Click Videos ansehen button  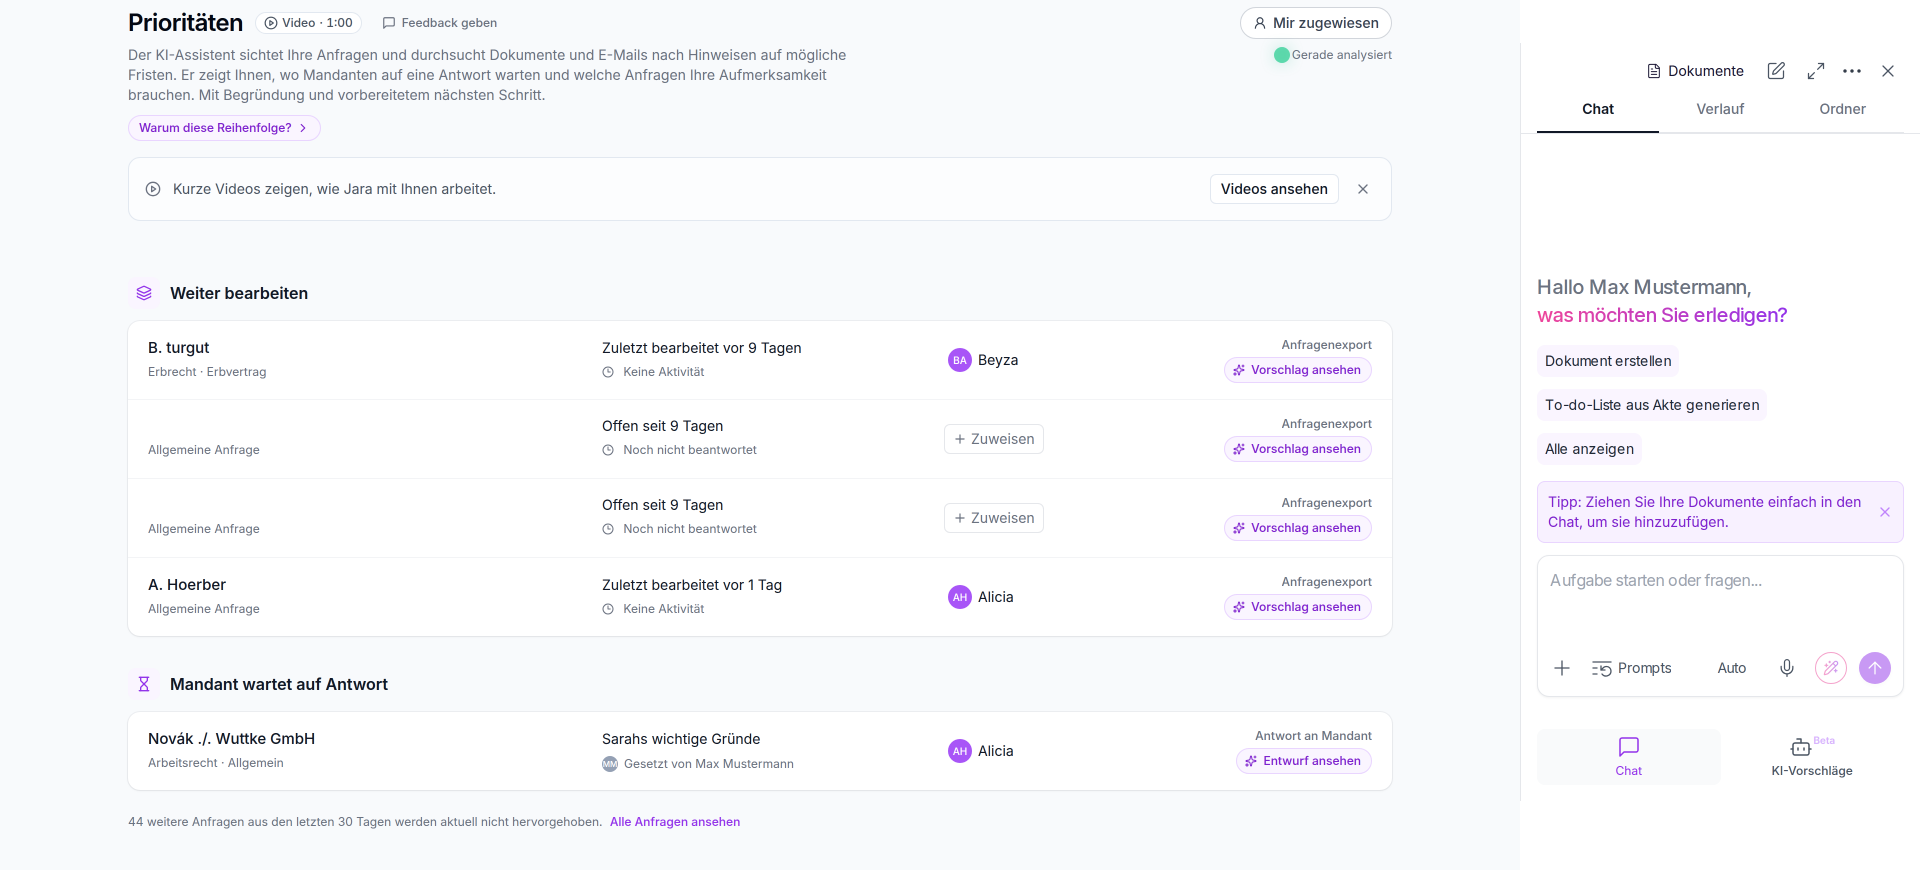click(1274, 189)
